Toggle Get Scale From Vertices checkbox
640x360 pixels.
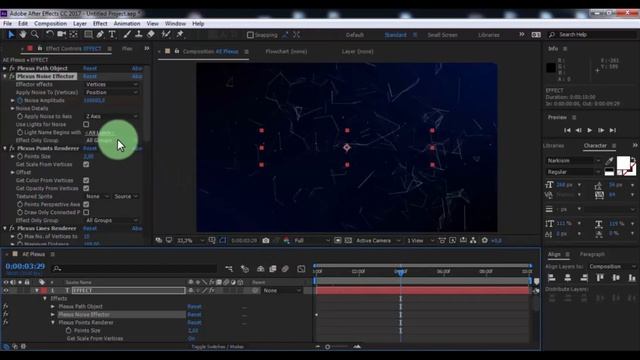click(86, 164)
